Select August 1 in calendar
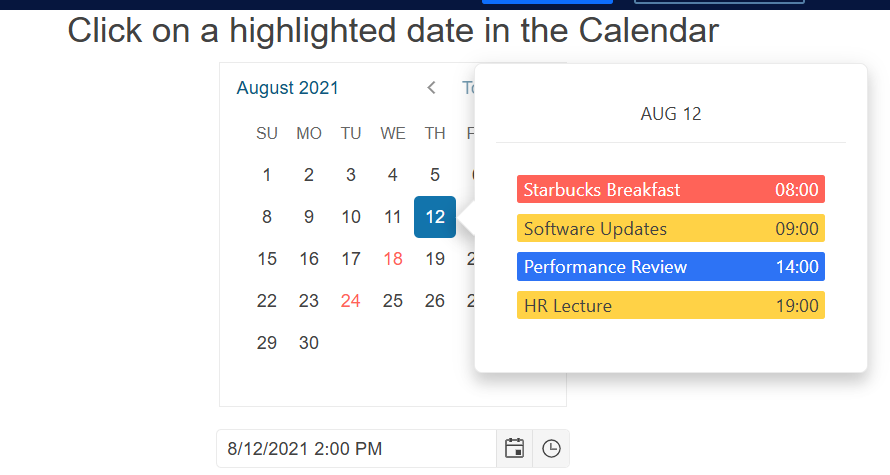This screenshot has width=890, height=475. coord(267,175)
